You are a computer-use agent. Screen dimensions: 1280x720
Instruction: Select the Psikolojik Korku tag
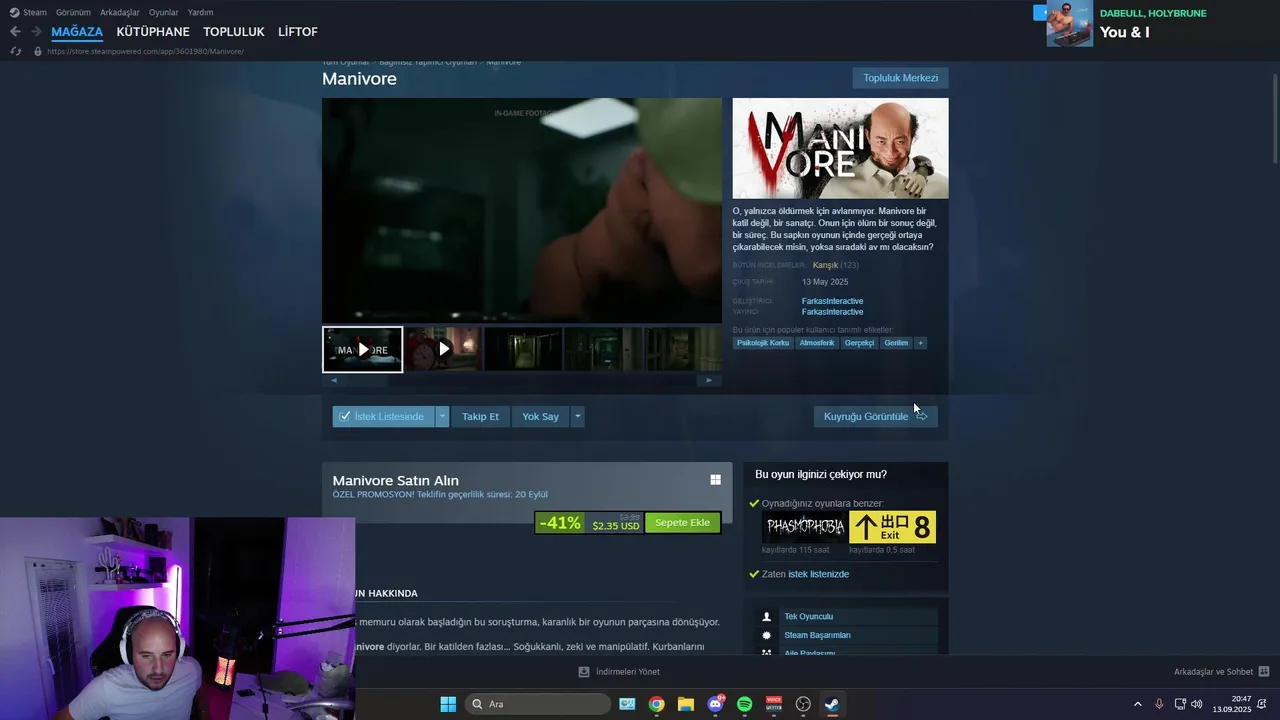(x=763, y=343)
